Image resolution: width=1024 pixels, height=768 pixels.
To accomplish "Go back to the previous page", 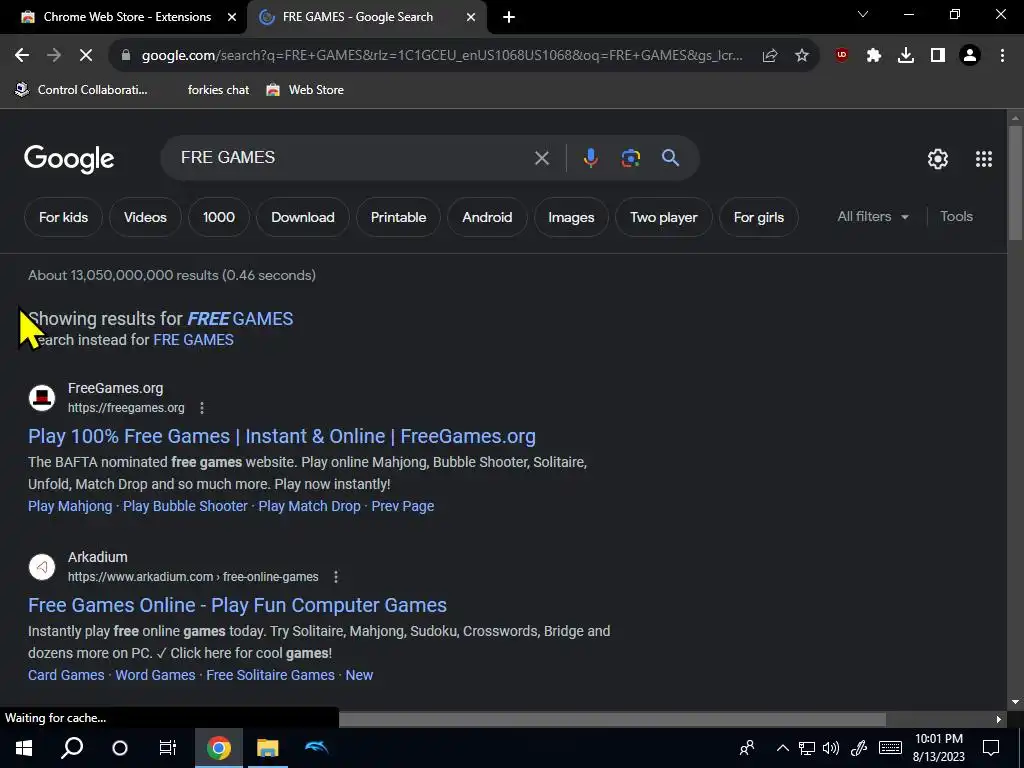I will [x=22, y=56].
